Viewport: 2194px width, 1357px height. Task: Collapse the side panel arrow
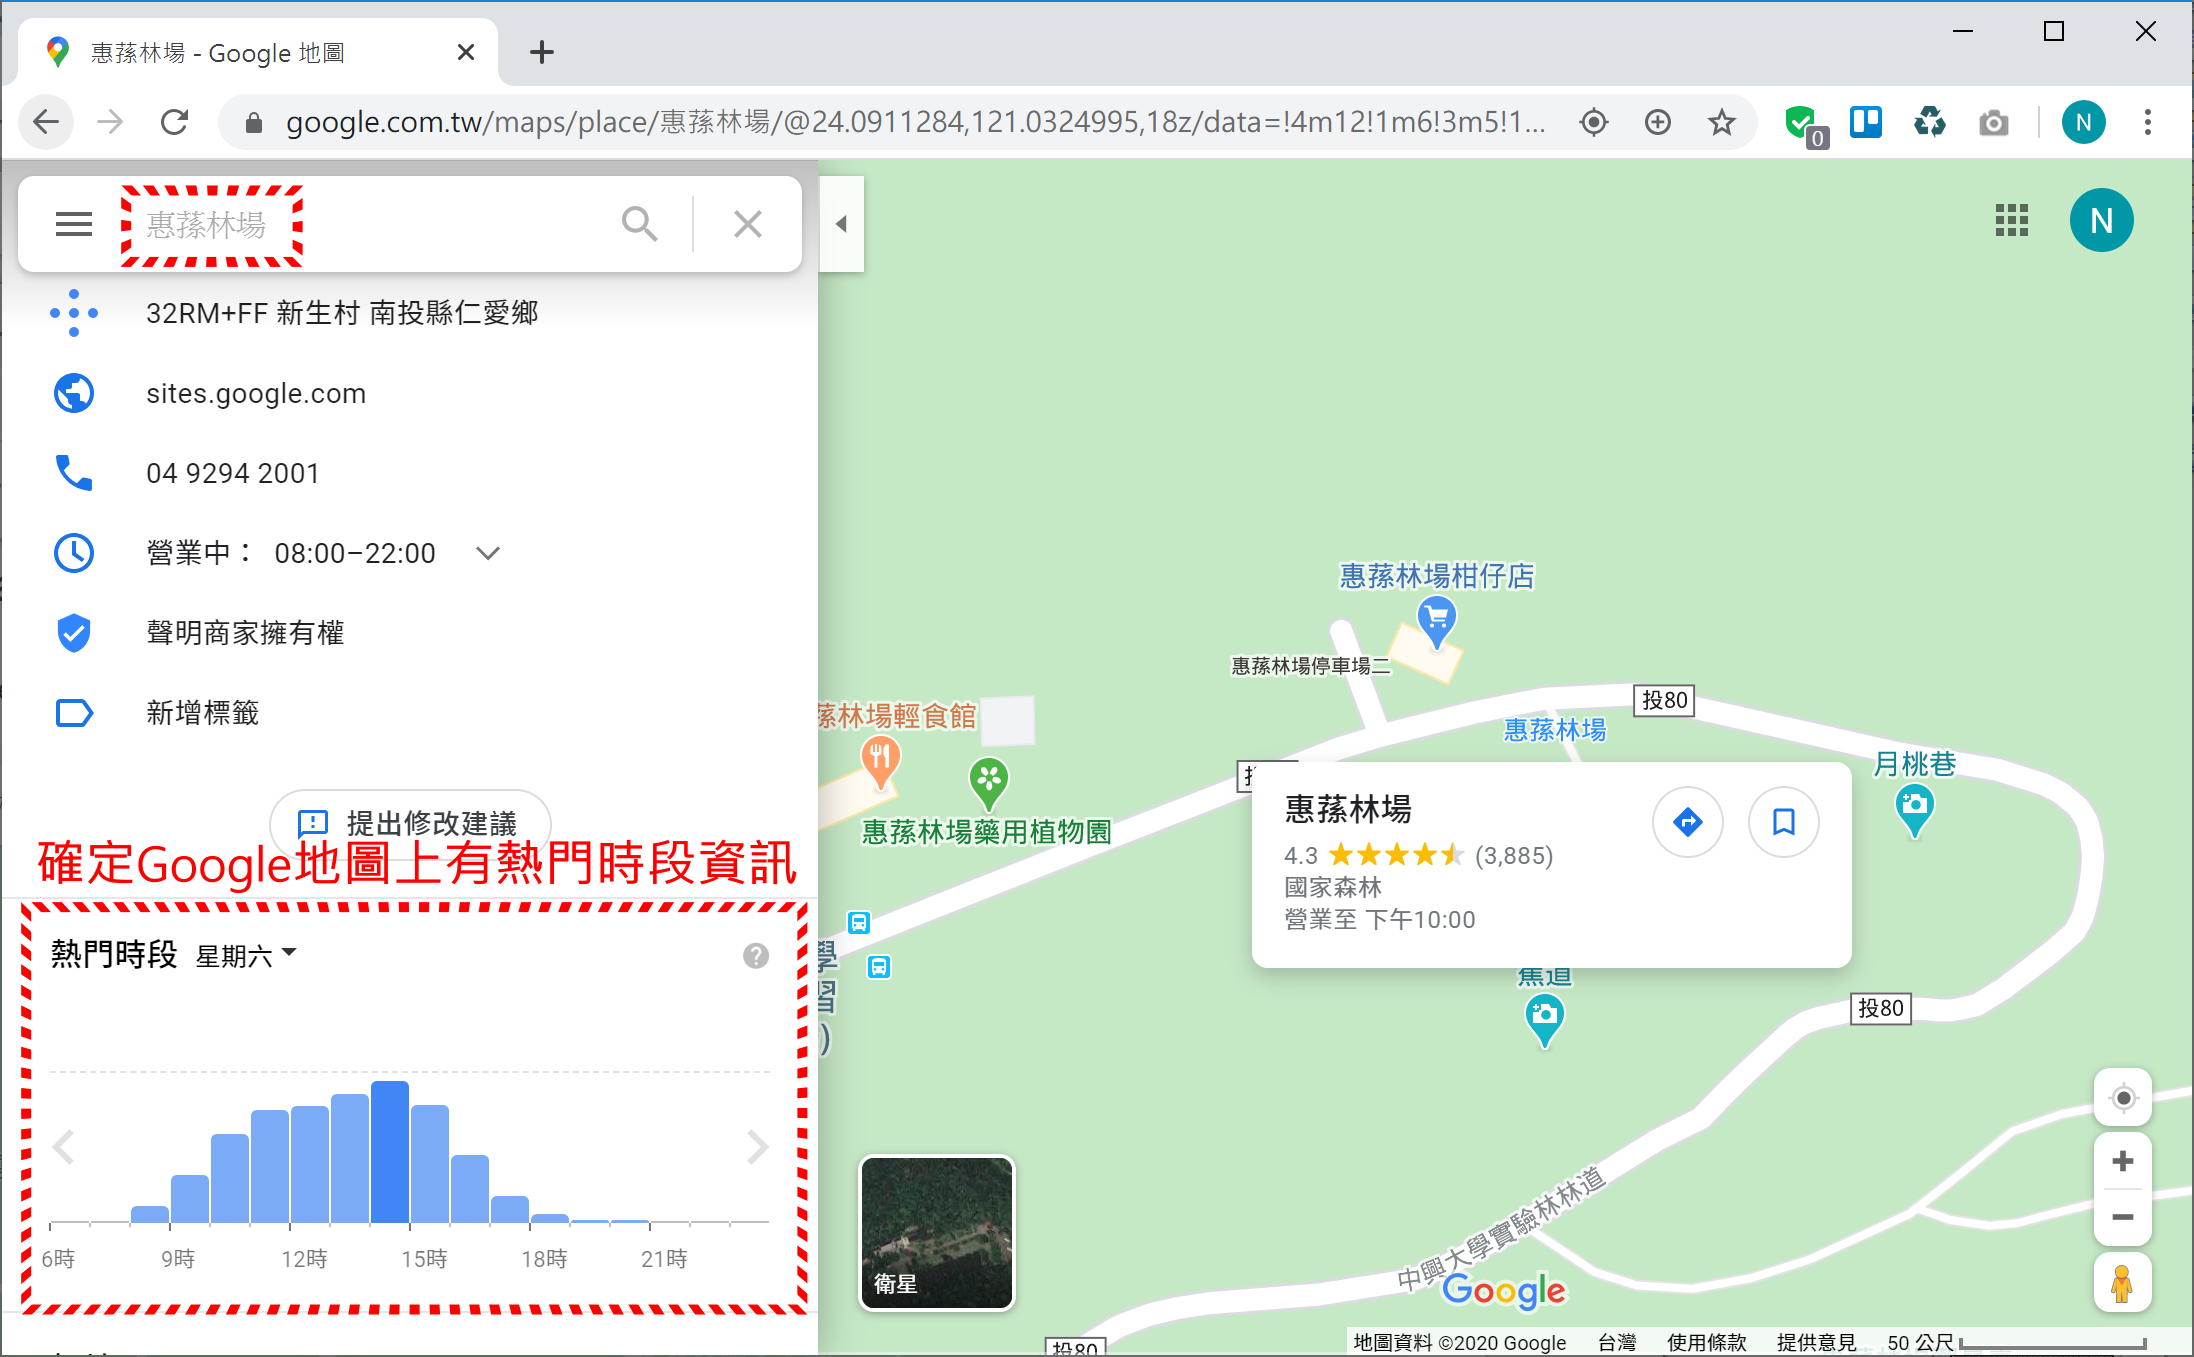point(841,224)
